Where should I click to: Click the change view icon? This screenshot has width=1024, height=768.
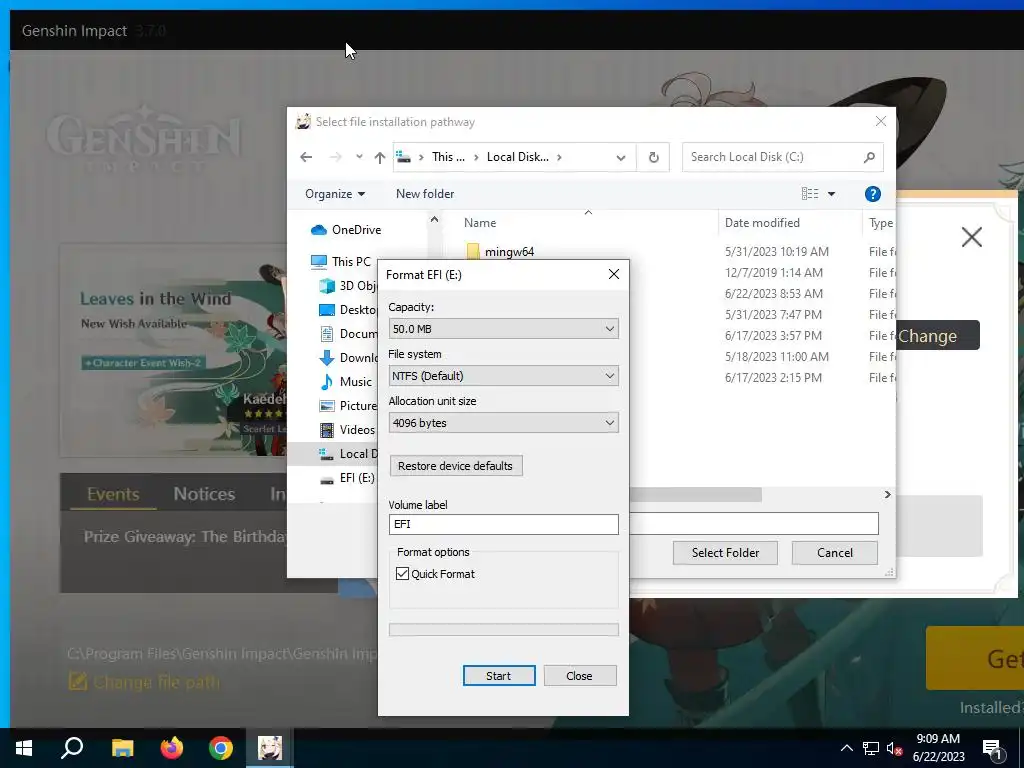pos(810,194)
